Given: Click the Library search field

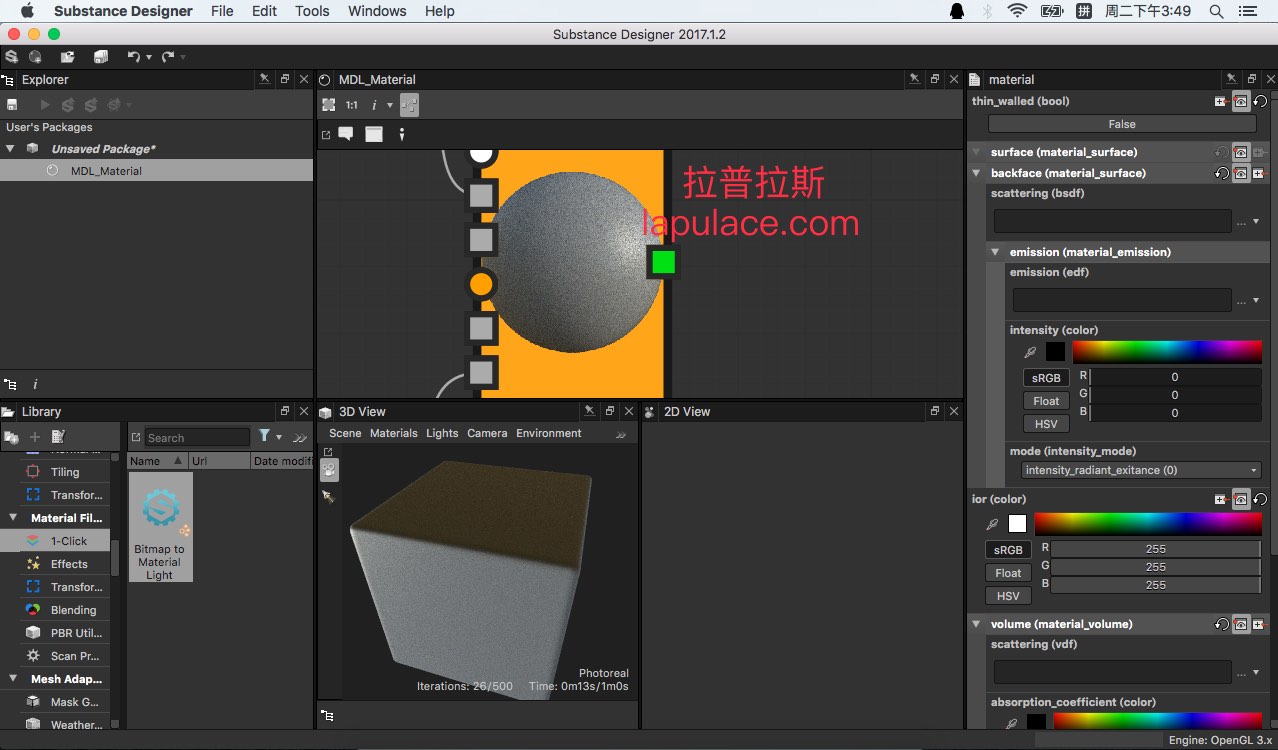Looking at the screenshot, I should click(x=197, y=437).
